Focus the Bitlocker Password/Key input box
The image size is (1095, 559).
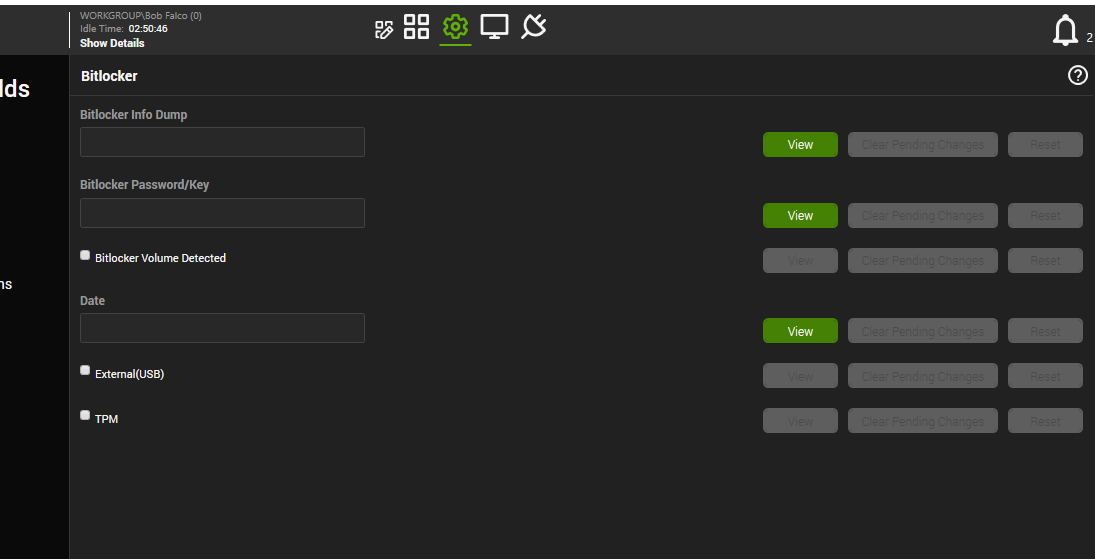[x=222, y=213]
